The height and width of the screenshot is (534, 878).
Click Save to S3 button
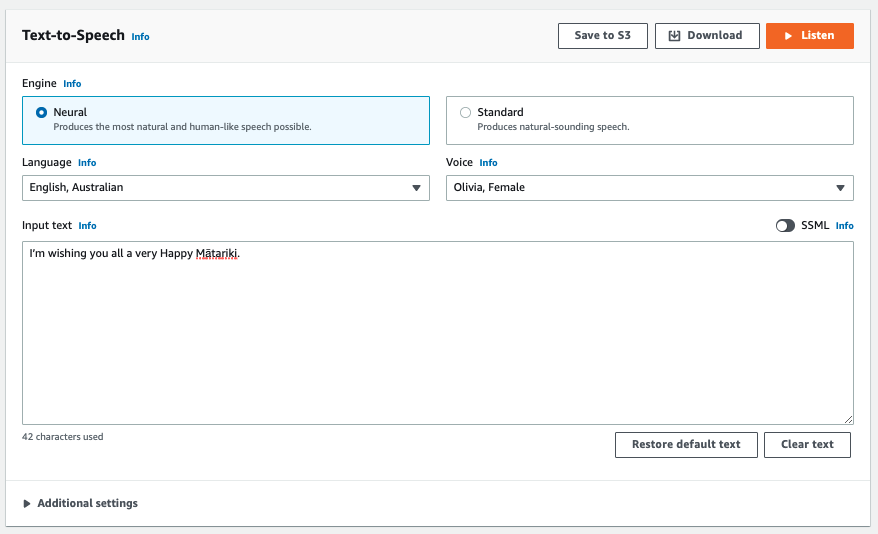(602, 36)
